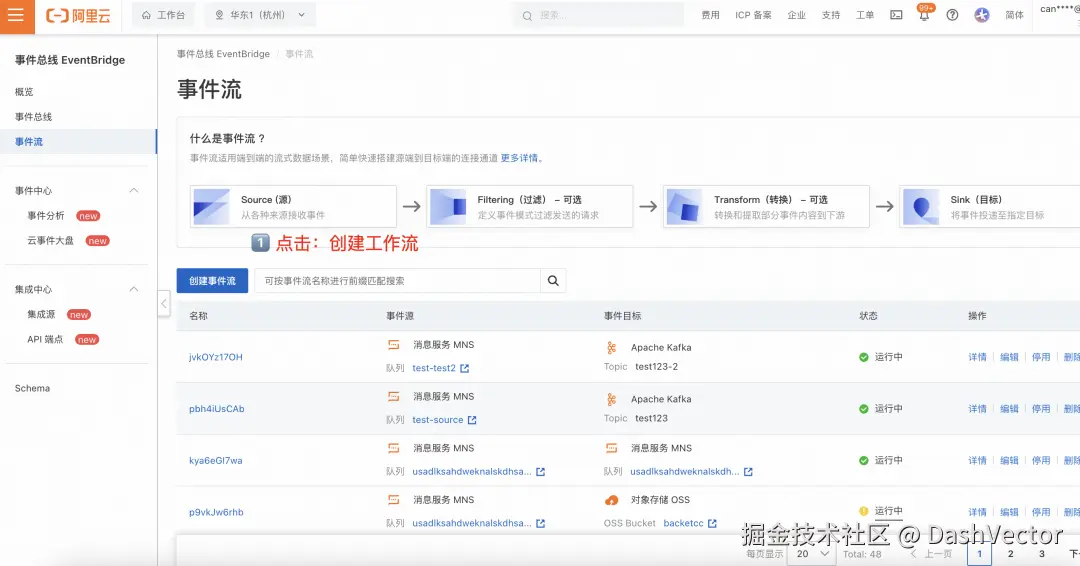Viewport: 1080px width, 566px height.
Task: Click 编辑 for p9vkJw6rhb
Action: click(1009, 512)
